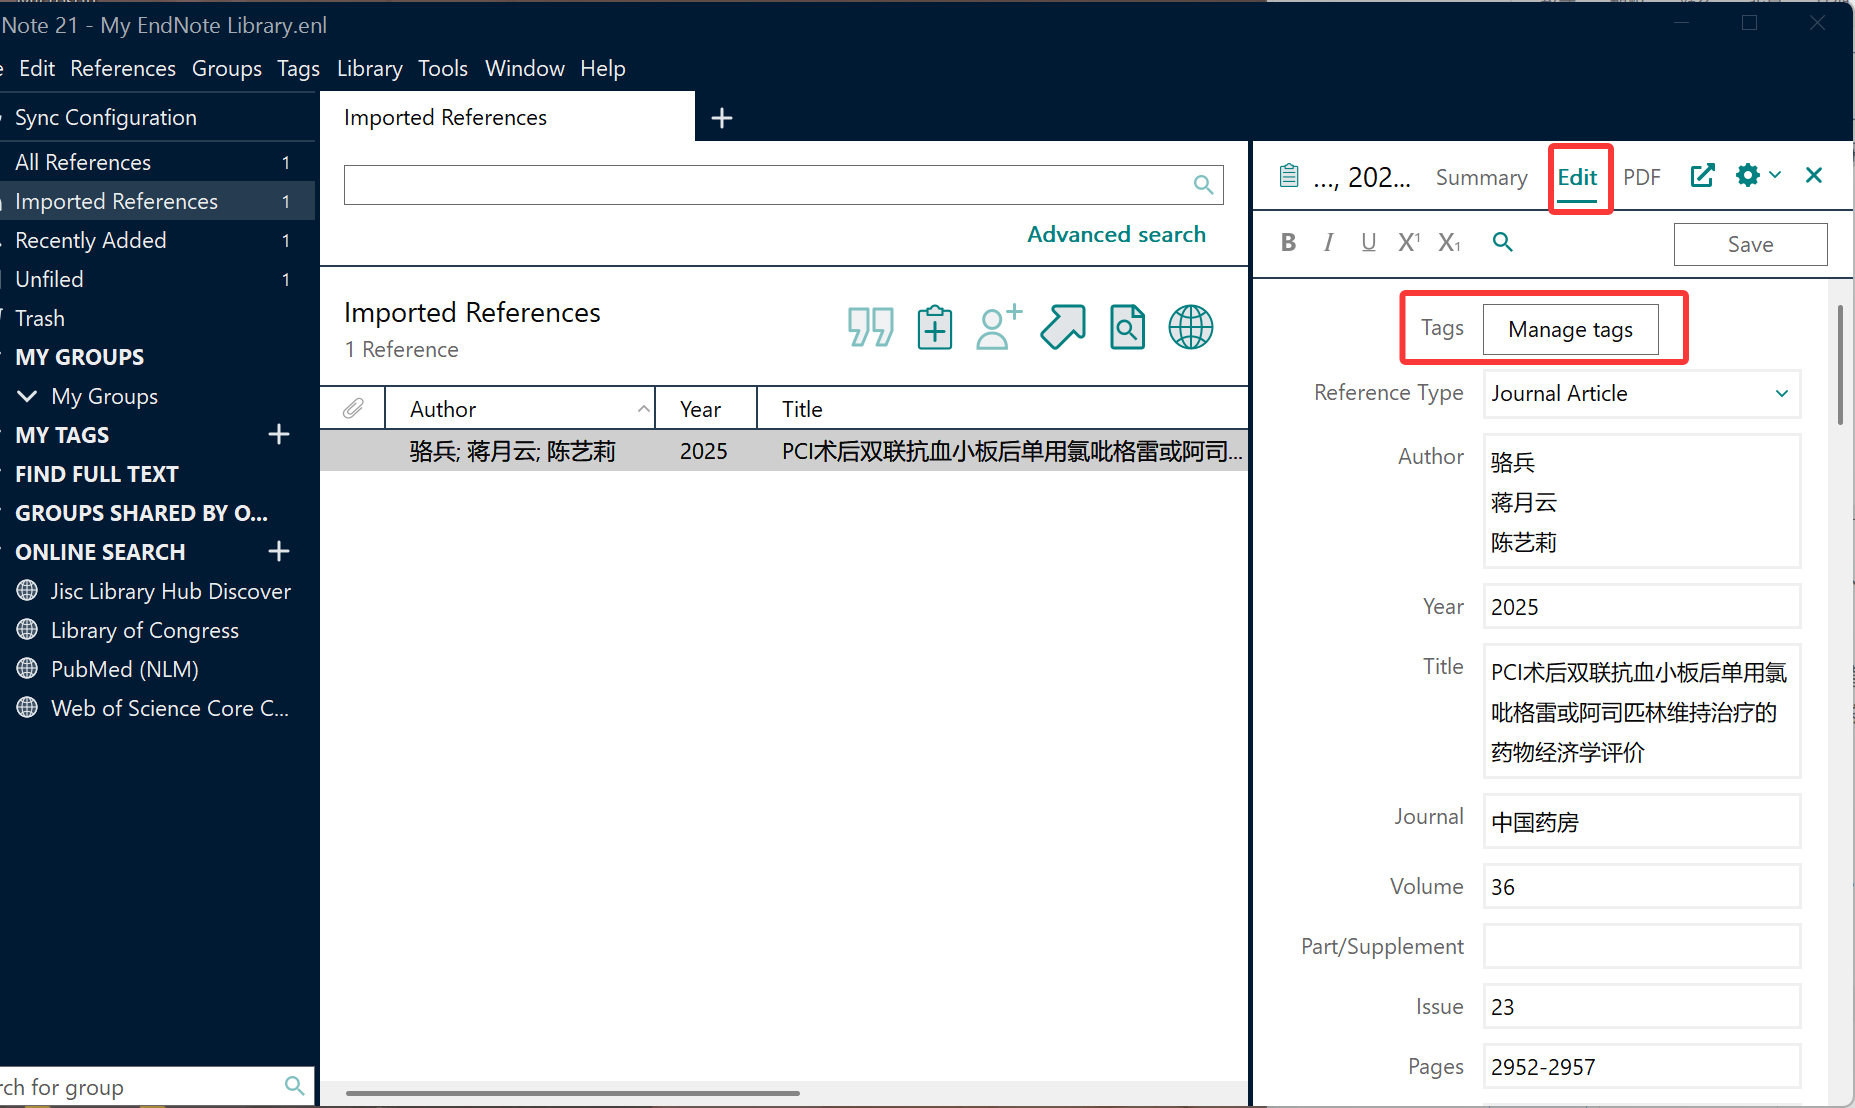Click the Manage tags button
Viewport: 1855px width, 1108px height.
(x=1570, y=329)
